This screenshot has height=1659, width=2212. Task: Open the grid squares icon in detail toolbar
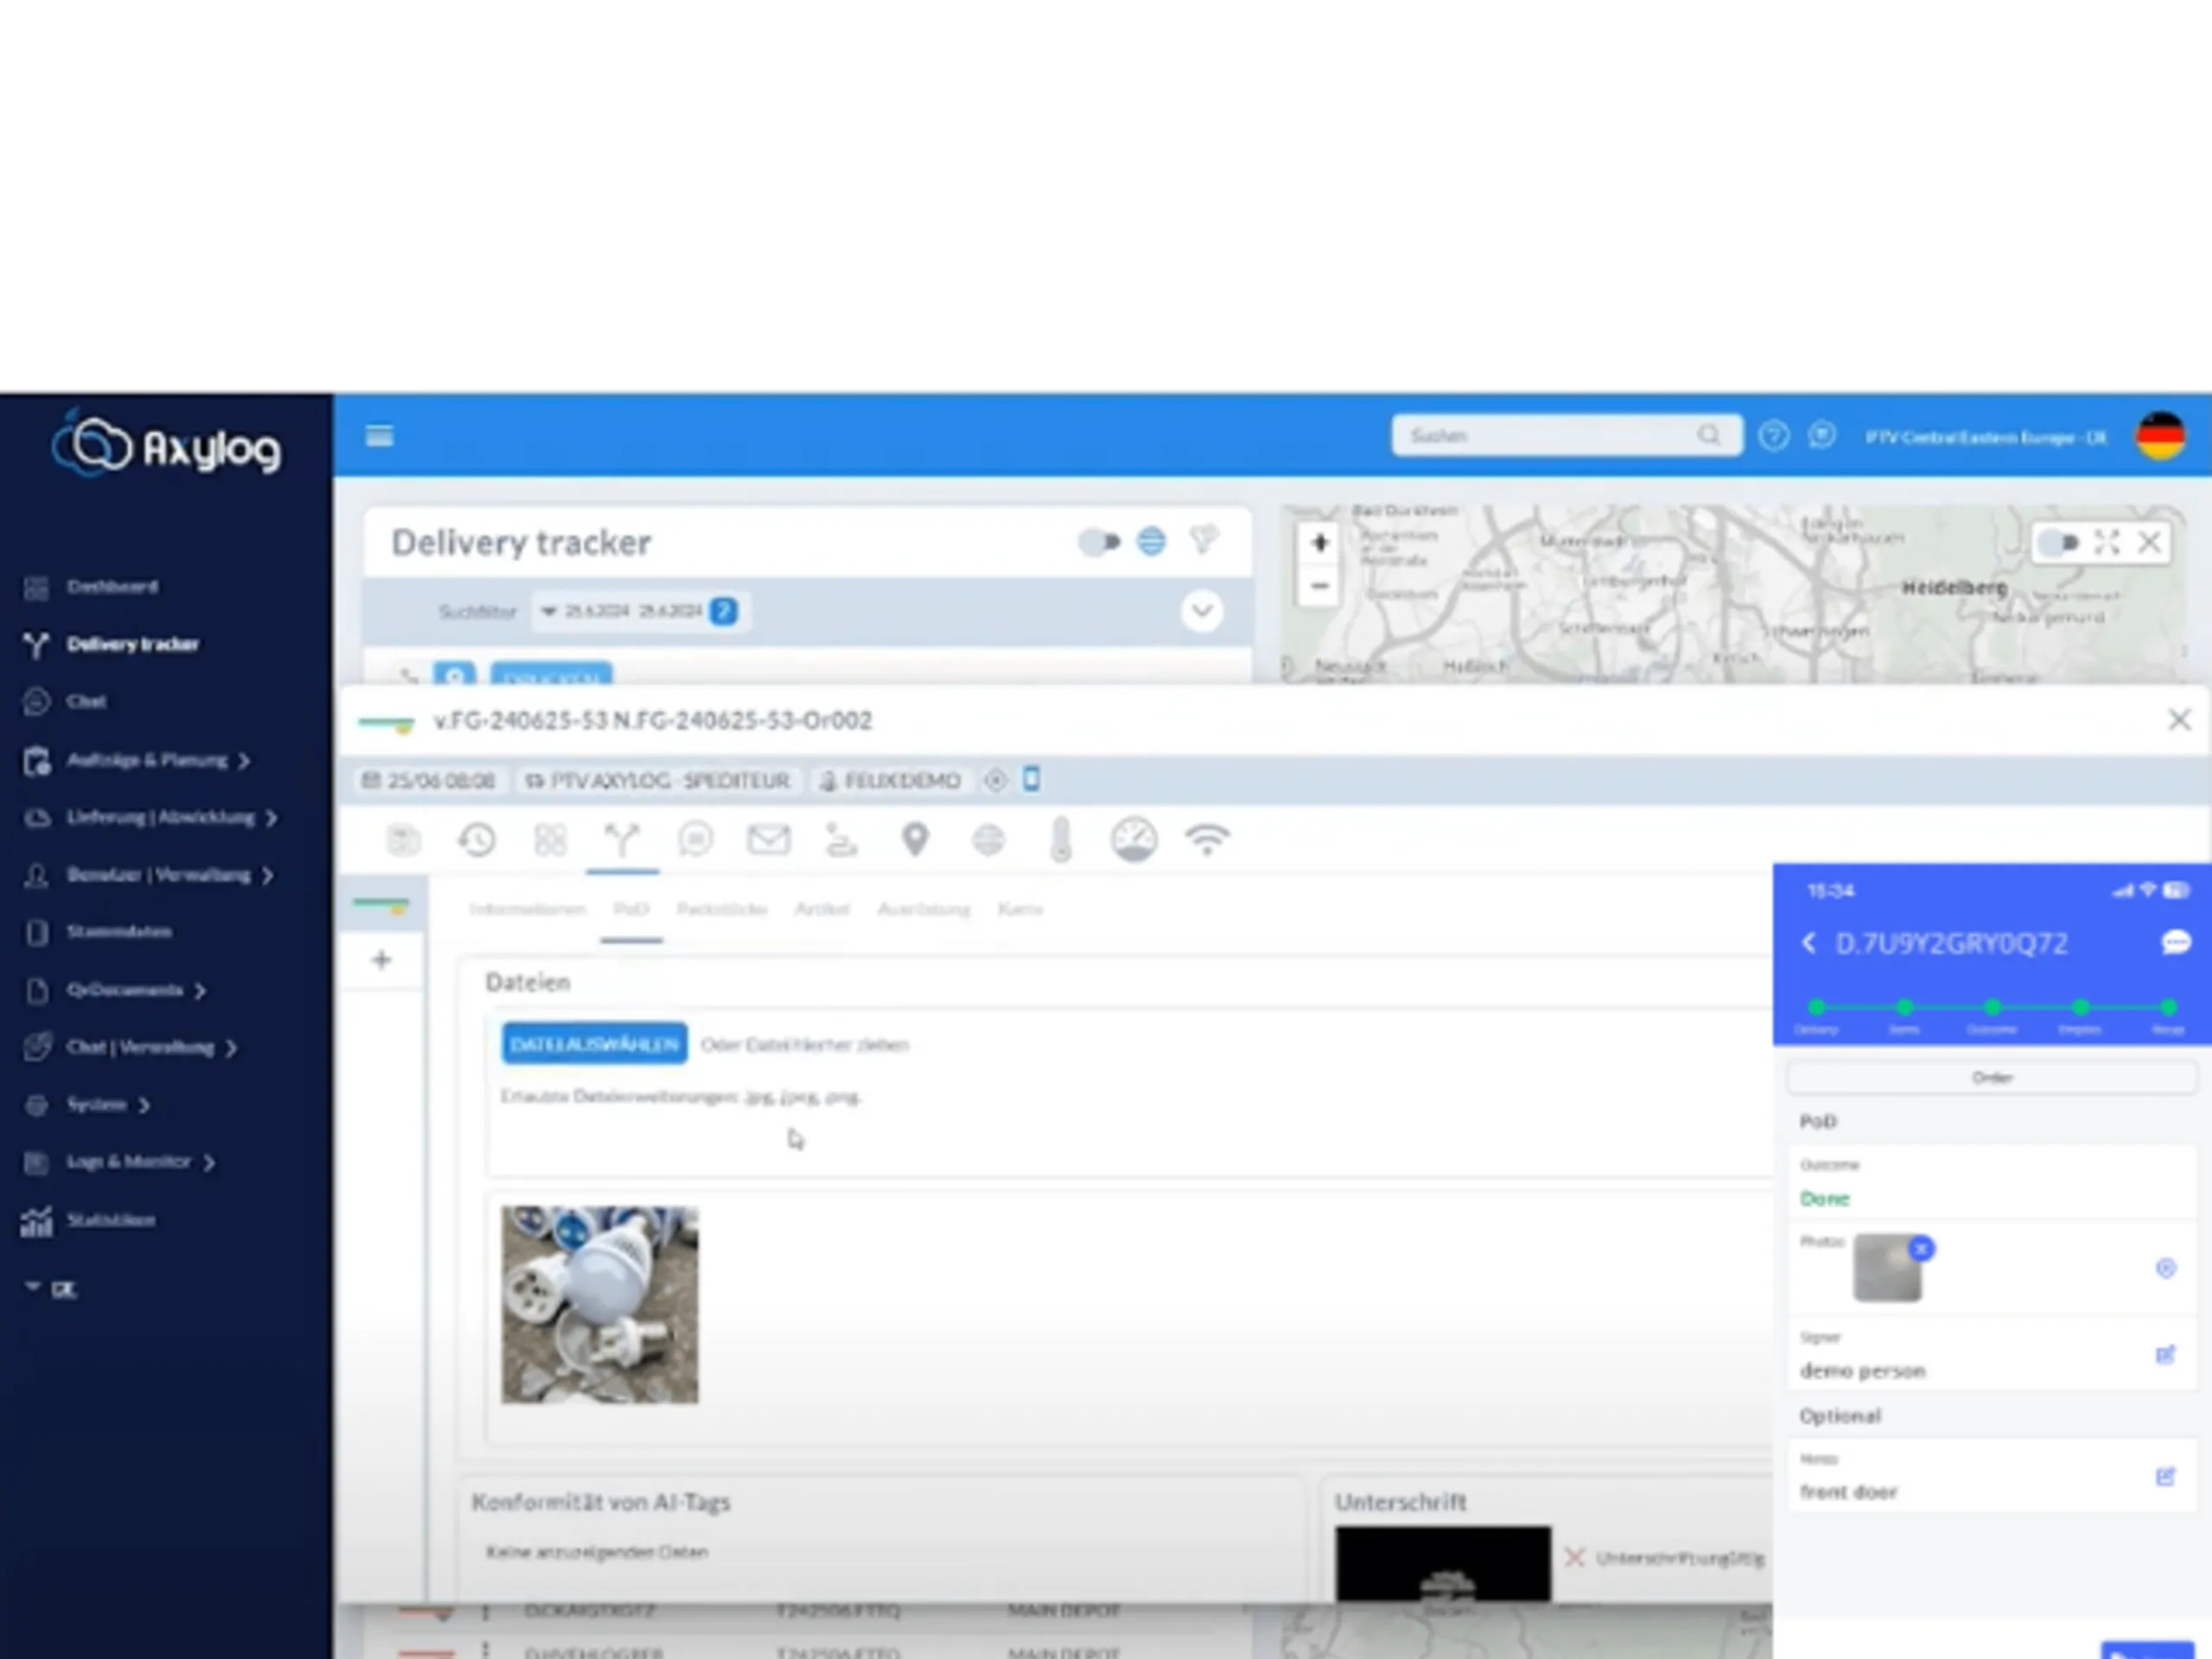[x=550, y=840]
